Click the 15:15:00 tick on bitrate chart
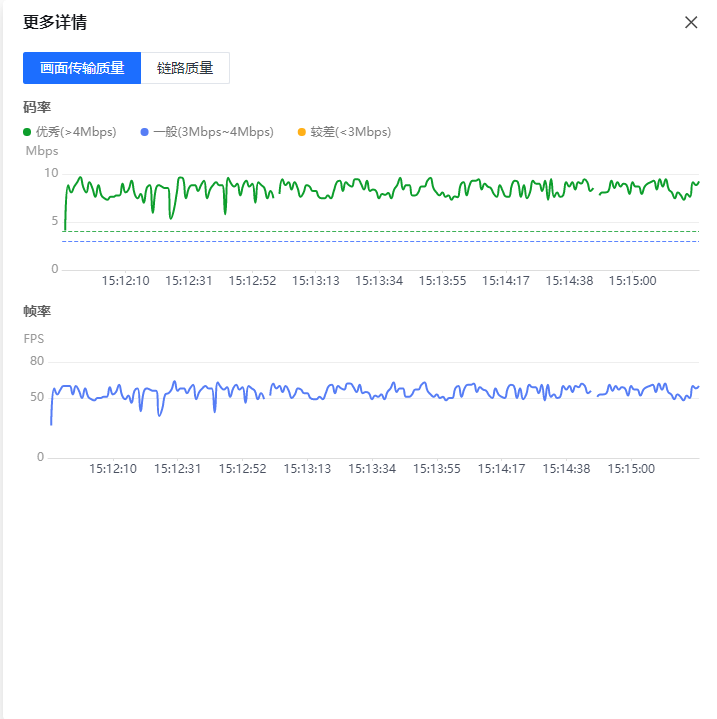This screenshot has height=719, width=717. coord(632,281)
